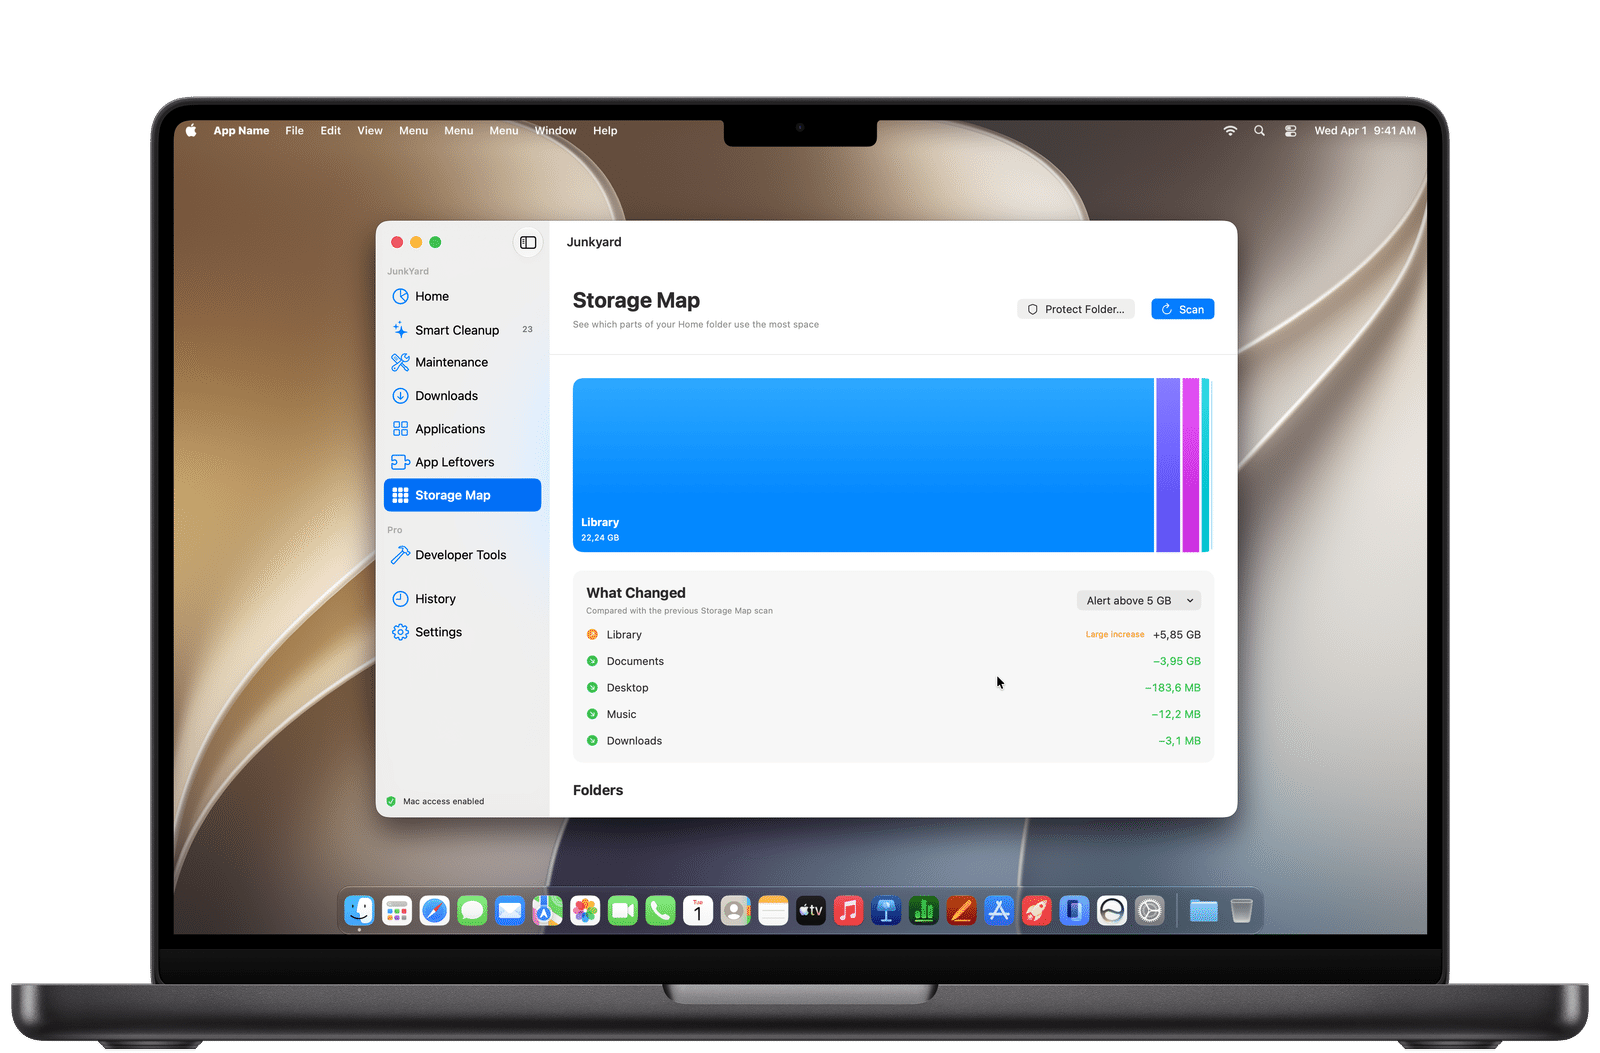This screenshot has height=1053, width=1600.
Task: Click the green Mac access enabled shield
Action: point(391,801)
